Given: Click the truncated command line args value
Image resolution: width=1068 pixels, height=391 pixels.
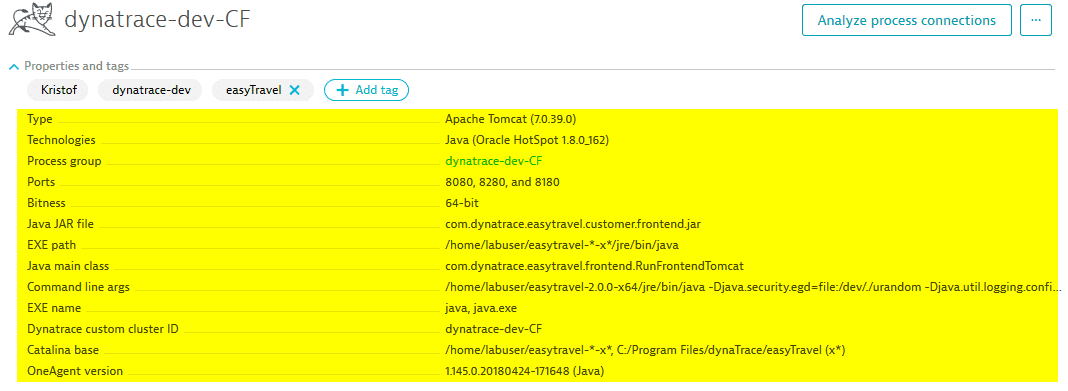Looking at the screenshot, I should (x=753, y=287).
